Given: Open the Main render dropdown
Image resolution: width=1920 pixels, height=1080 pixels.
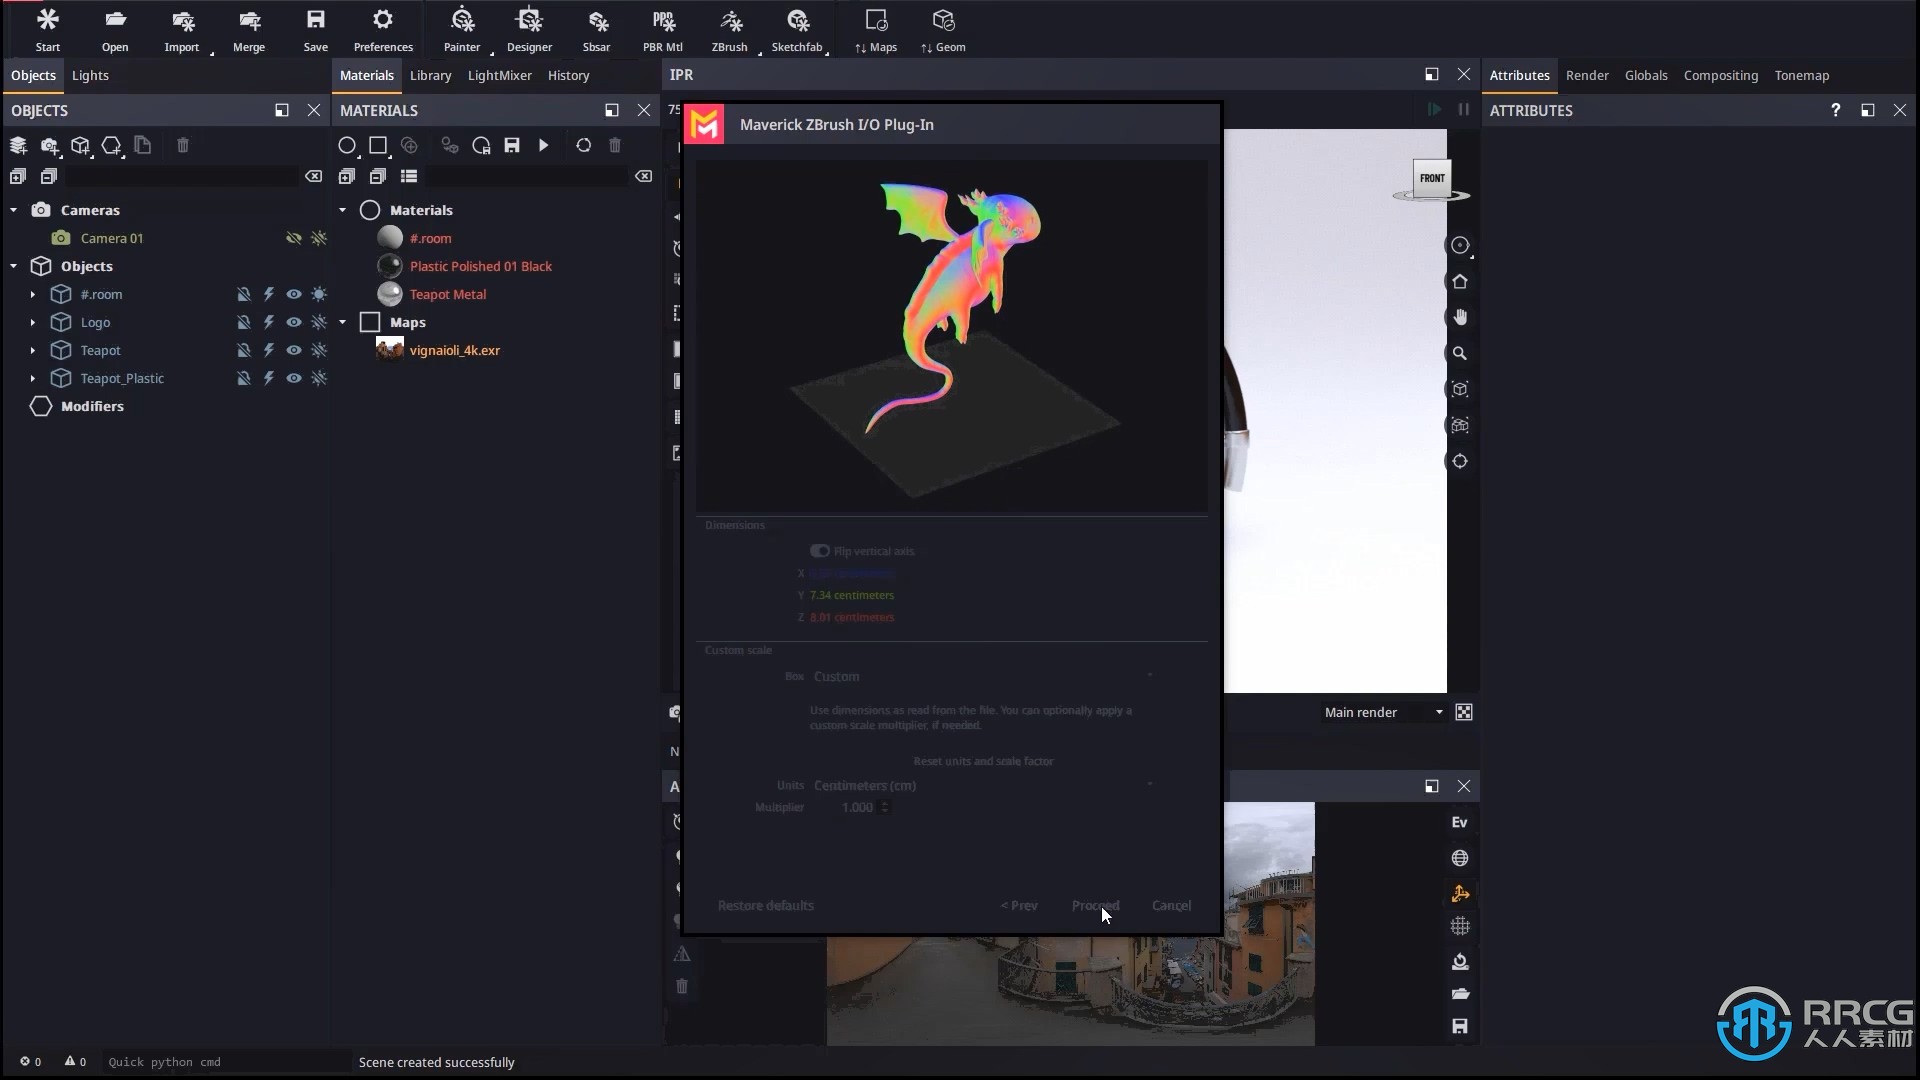Looking at the screenshot, I should pyautogui.click(x=1384, y=712).
